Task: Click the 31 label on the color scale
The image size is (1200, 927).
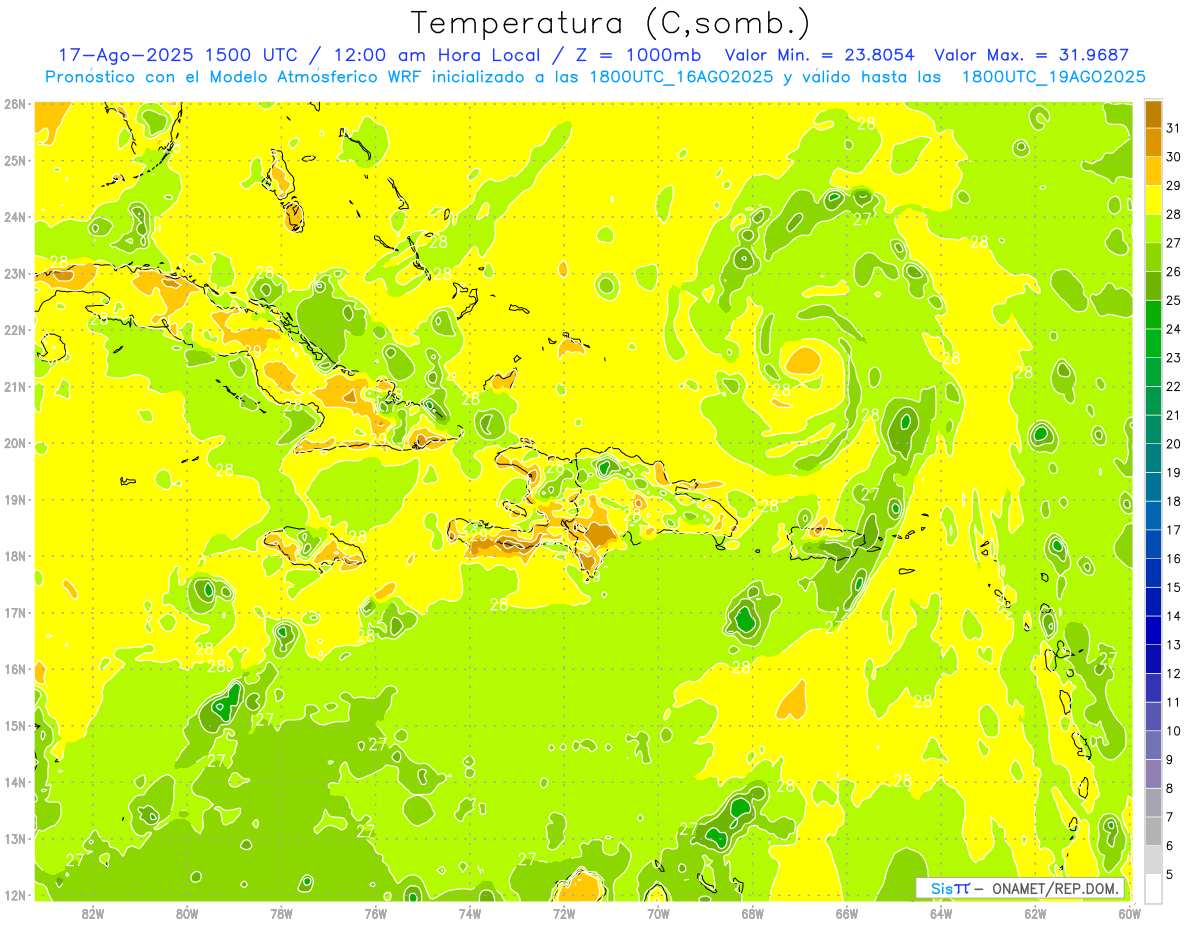Action: click(1174, 128)
